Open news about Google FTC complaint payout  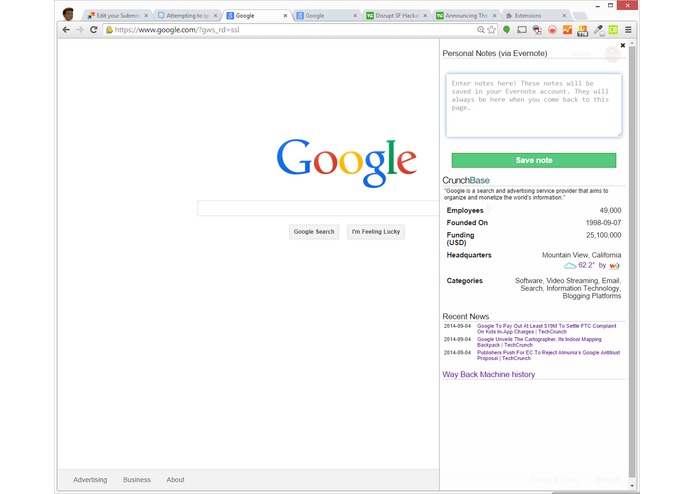coord(547,329)
